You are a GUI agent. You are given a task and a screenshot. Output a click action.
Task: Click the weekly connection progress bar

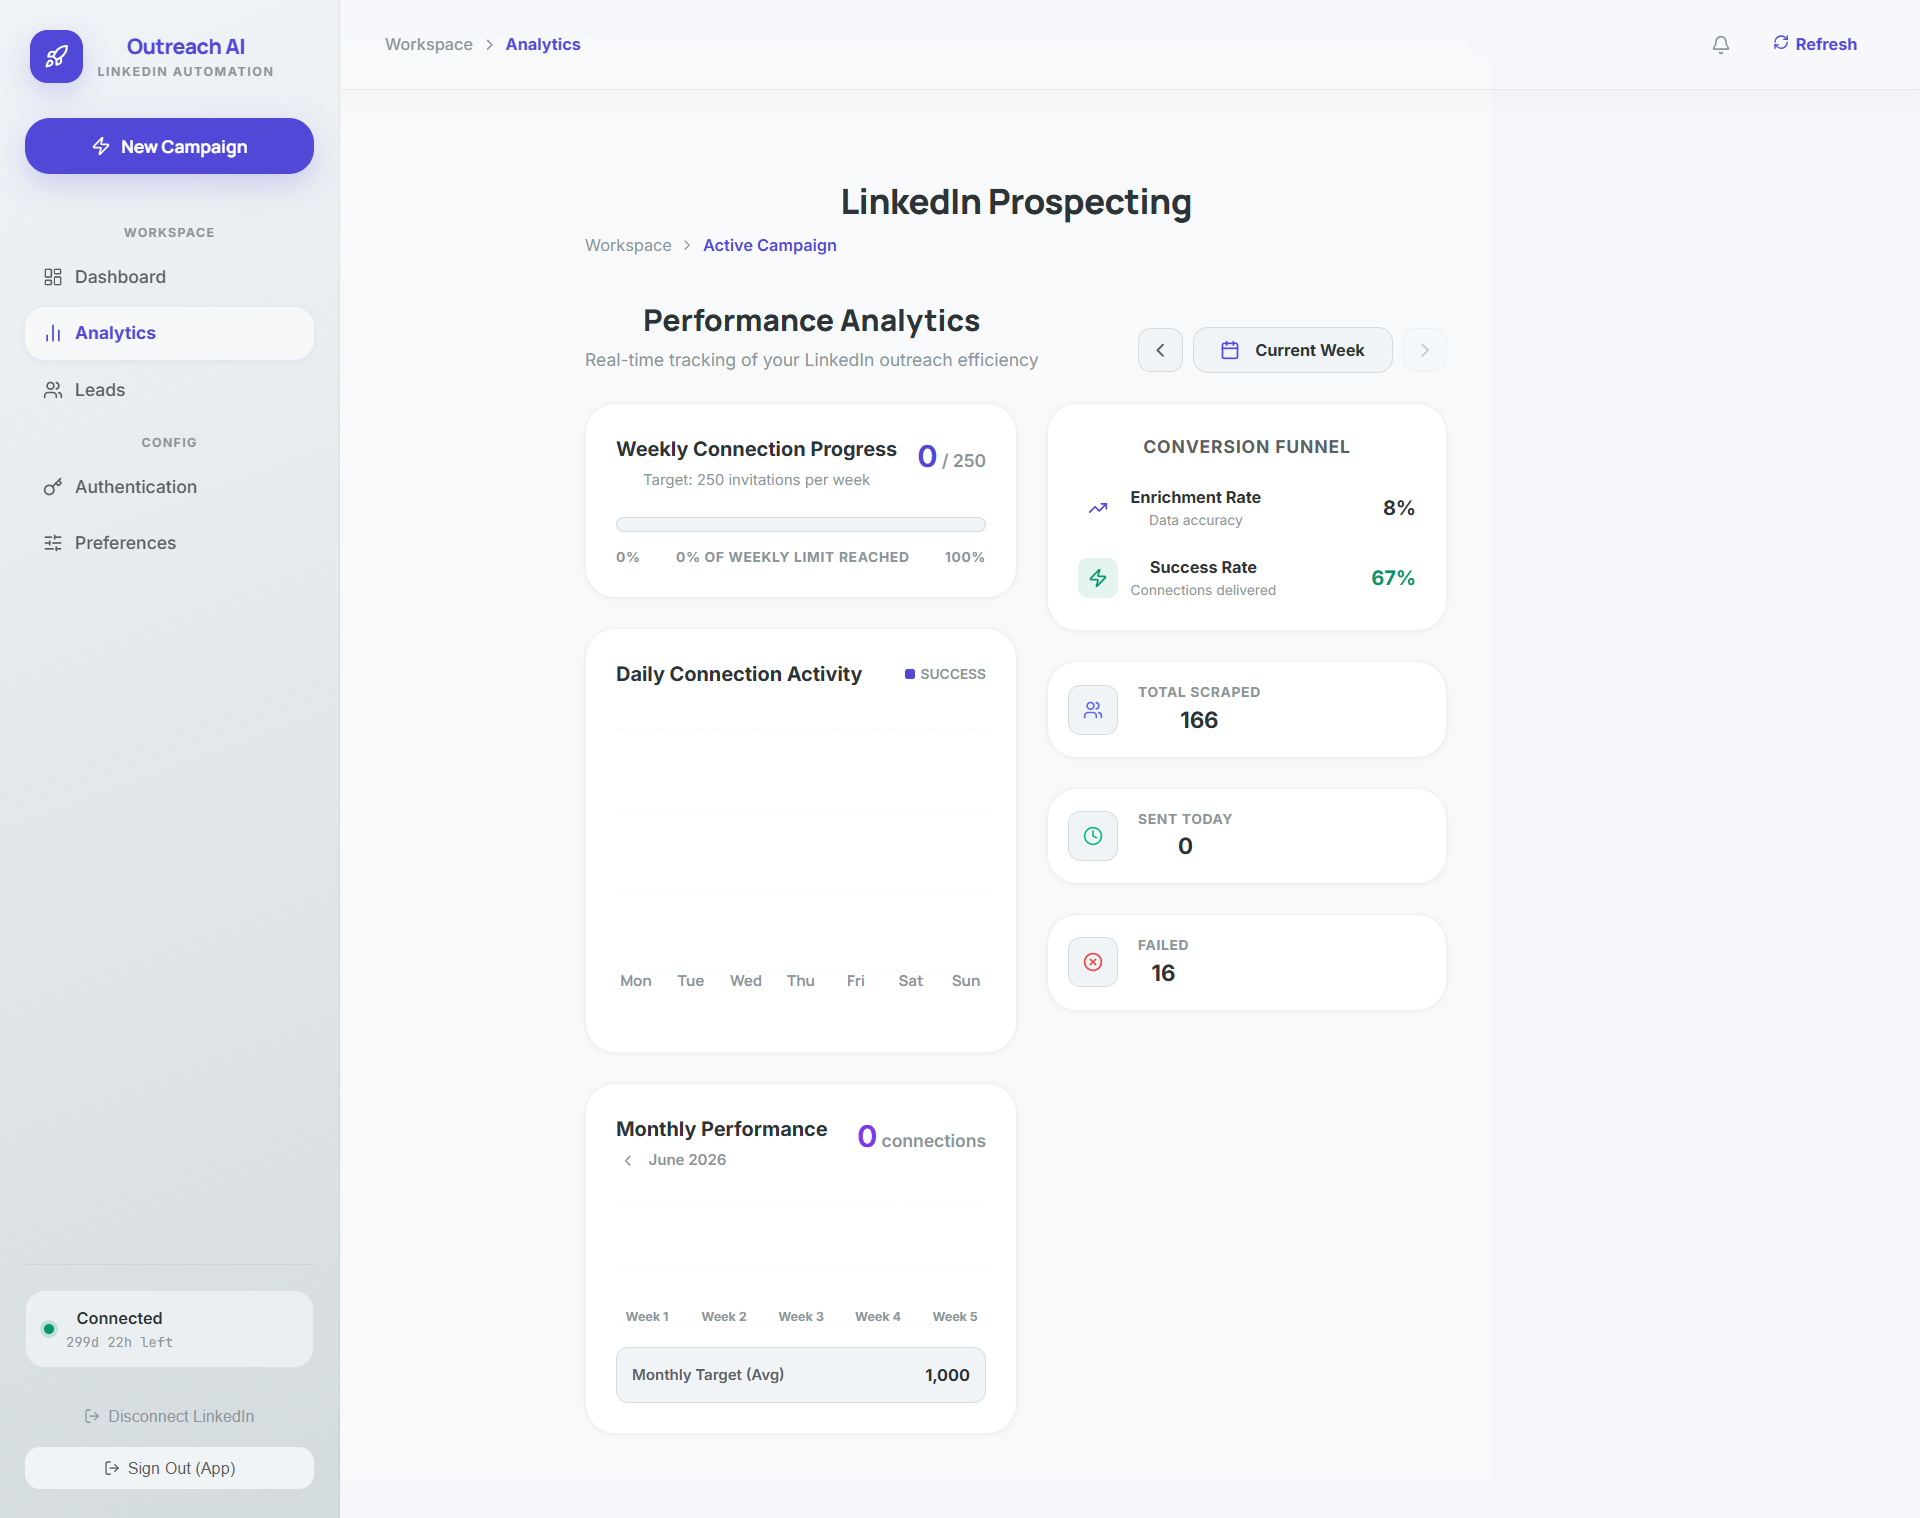tap(801, 524)
